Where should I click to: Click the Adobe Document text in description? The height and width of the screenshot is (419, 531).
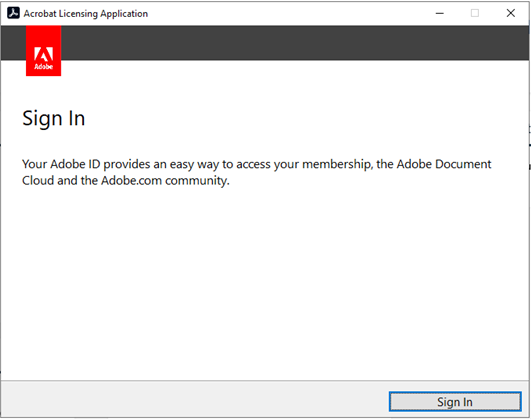click(x=444, y=164)
